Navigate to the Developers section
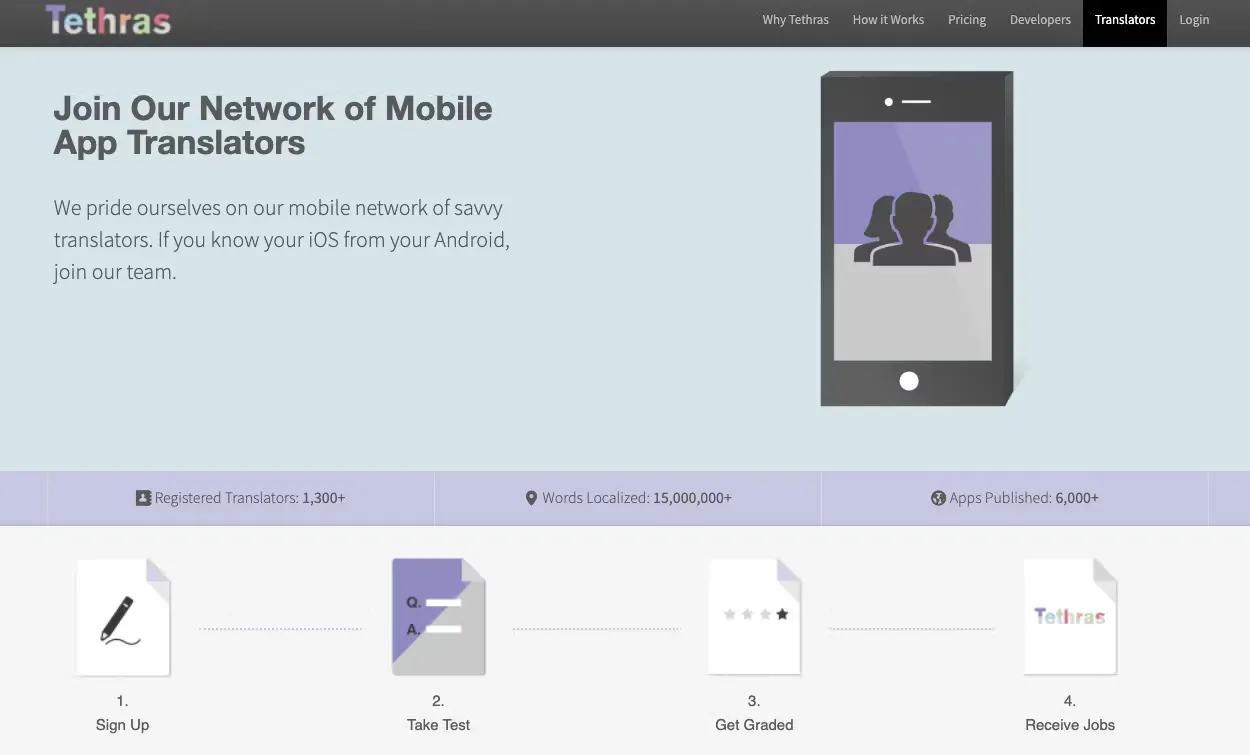This screenshot has height=755, width=1250. point(1040,20)
